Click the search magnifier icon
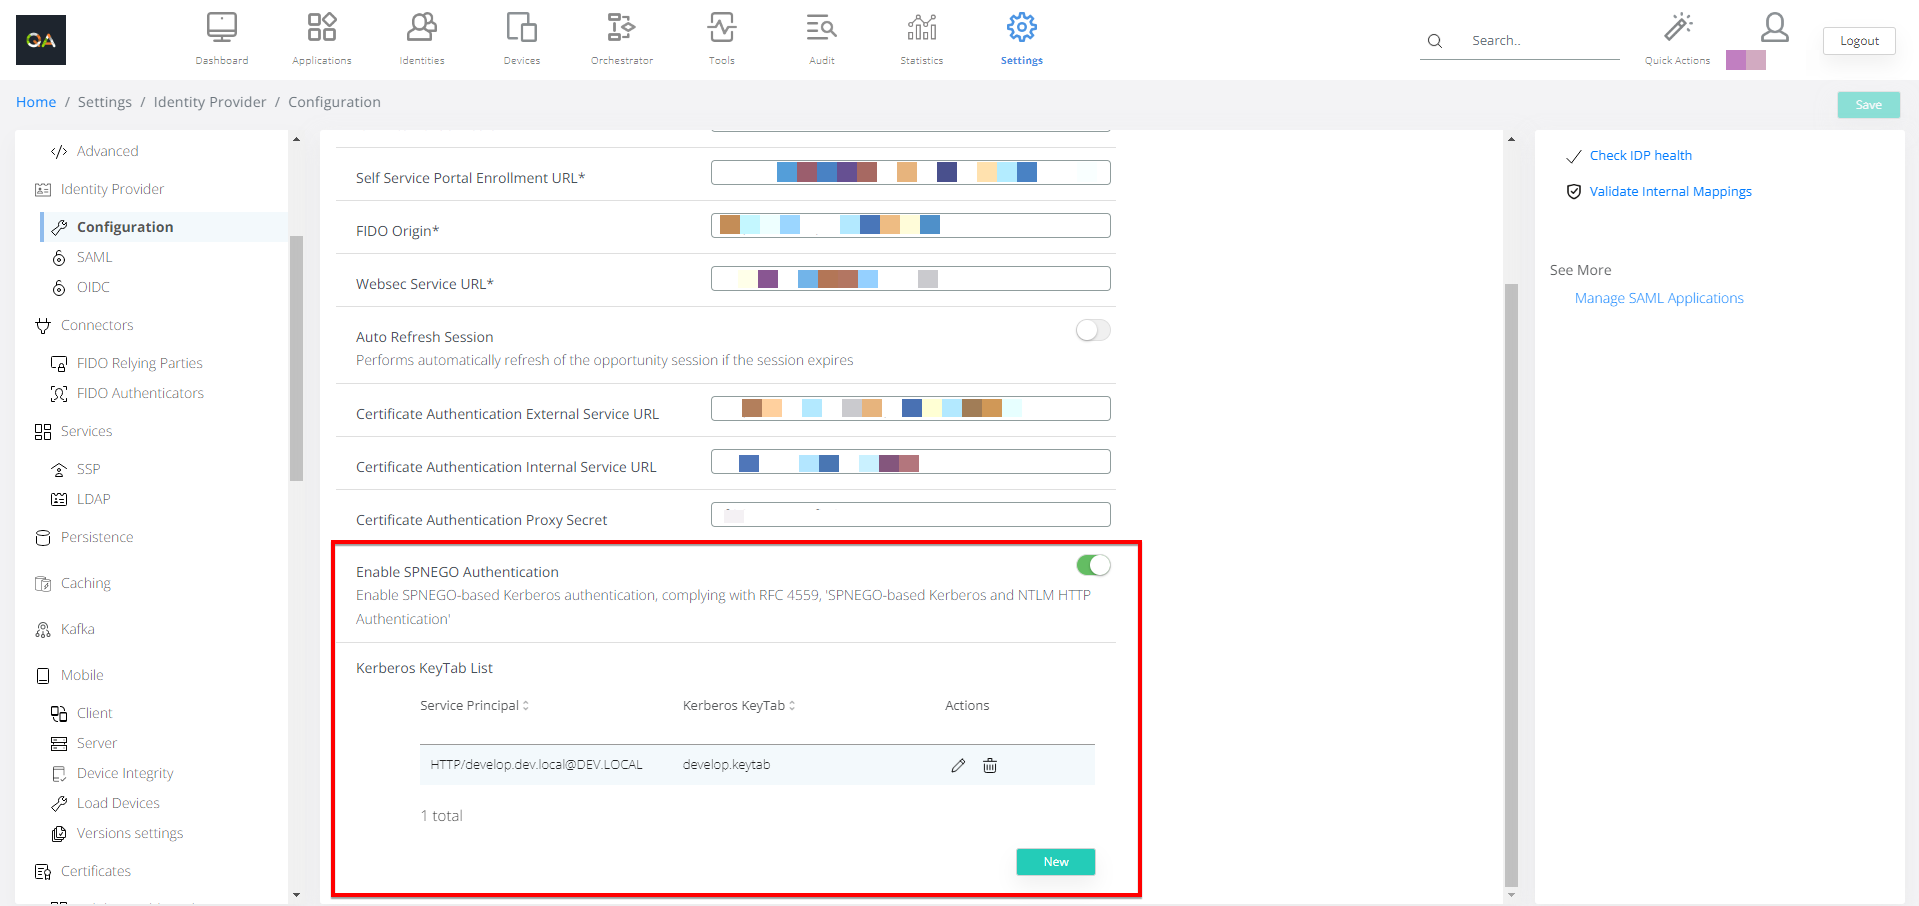 point(1434,41)
